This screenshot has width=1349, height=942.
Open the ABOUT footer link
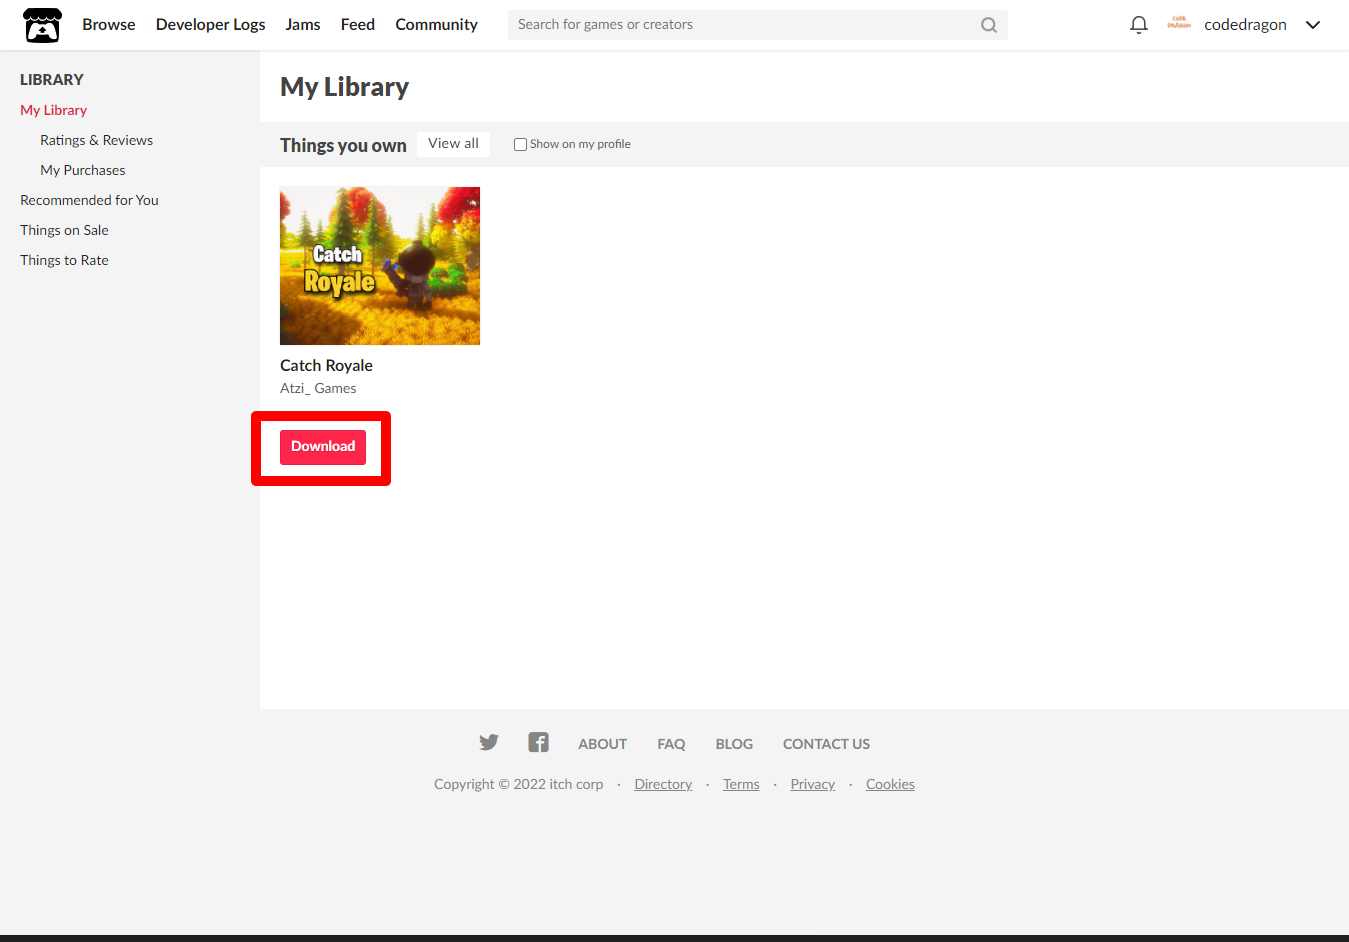[602, 744]
